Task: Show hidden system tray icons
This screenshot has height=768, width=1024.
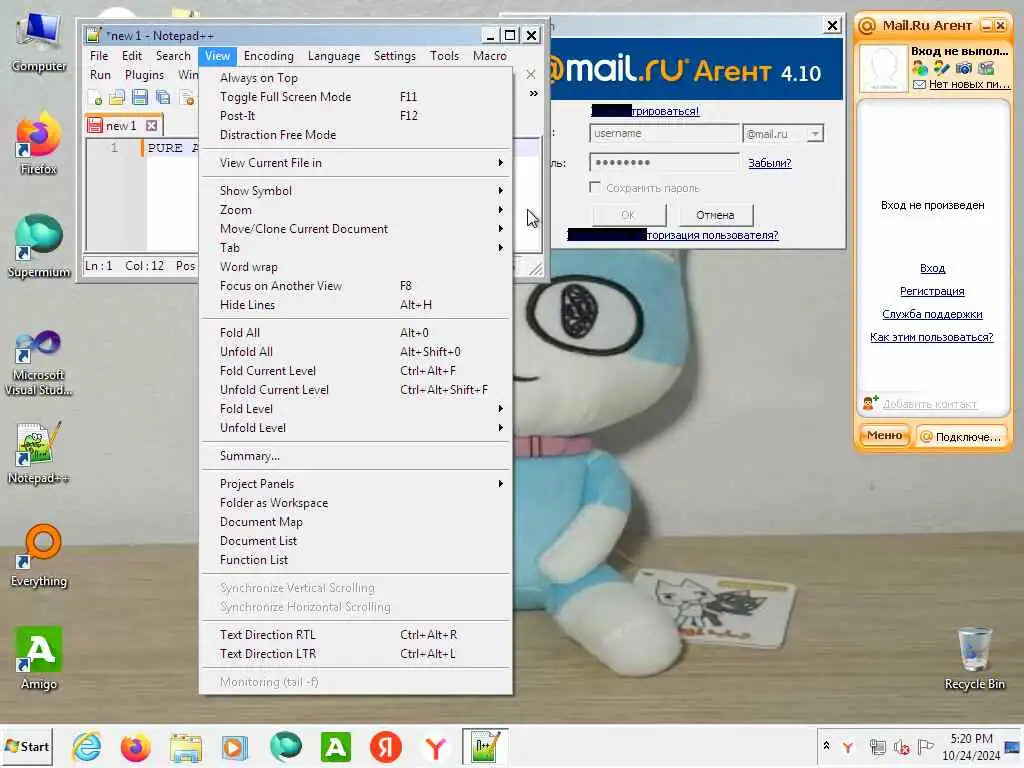Action: pyautogui.click(x=826, y=746)
